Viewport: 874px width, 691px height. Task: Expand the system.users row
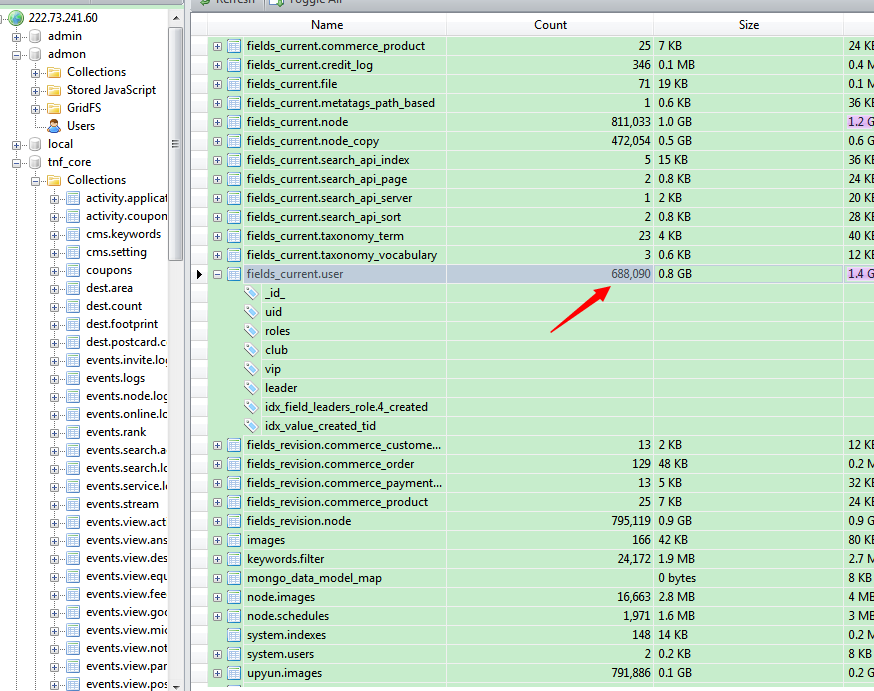pyautogui.click(x=217, y=654)
